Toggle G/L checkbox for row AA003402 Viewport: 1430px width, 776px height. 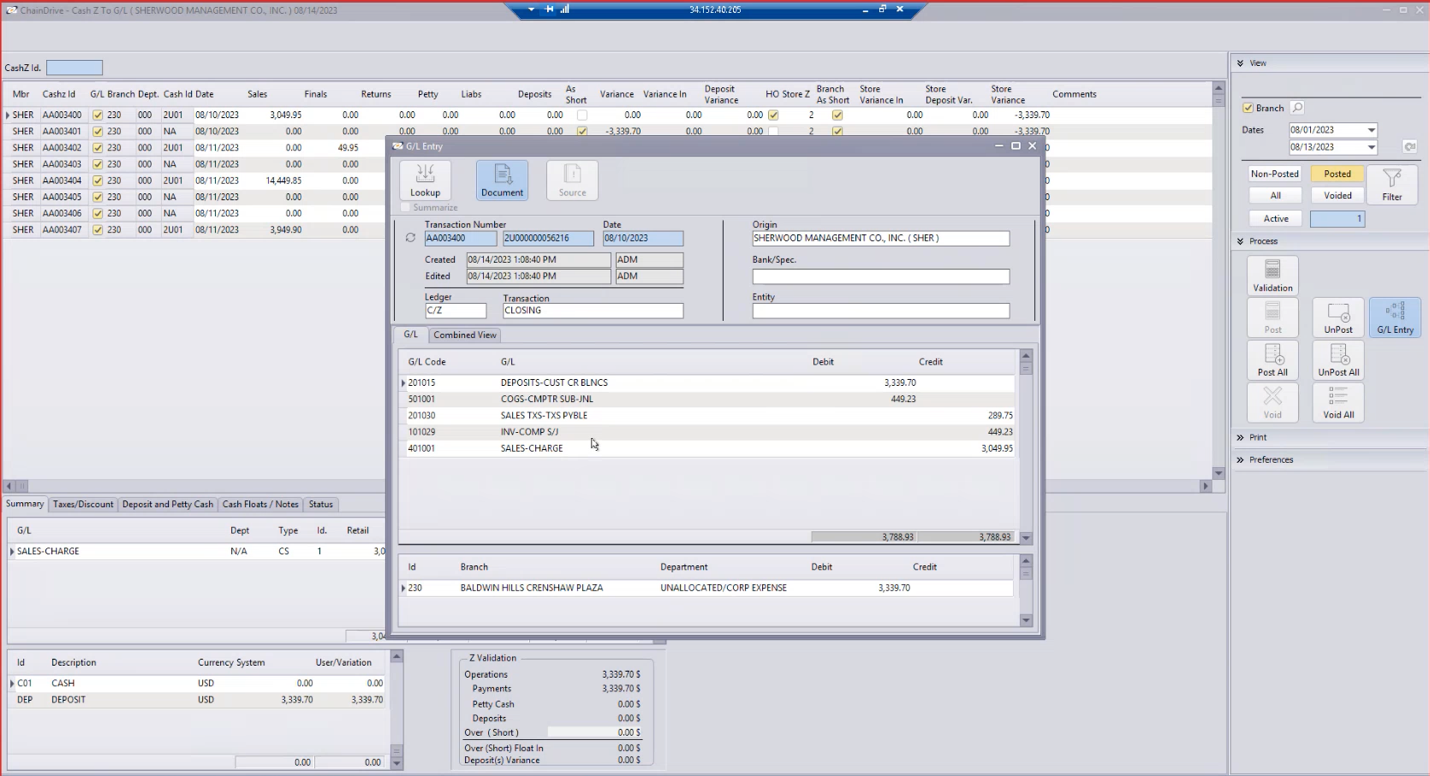pyautogui.click(x=97, y=148)
